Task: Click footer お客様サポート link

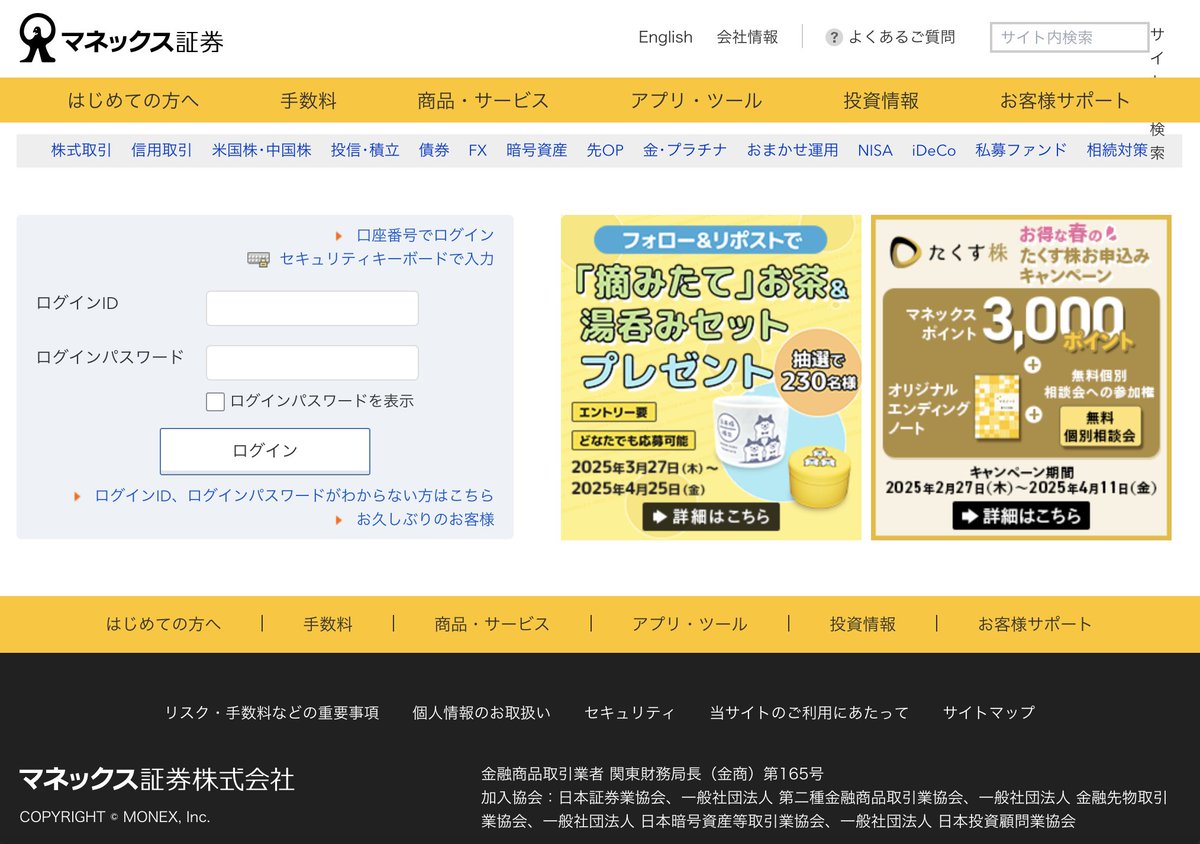Action: 1035,624
